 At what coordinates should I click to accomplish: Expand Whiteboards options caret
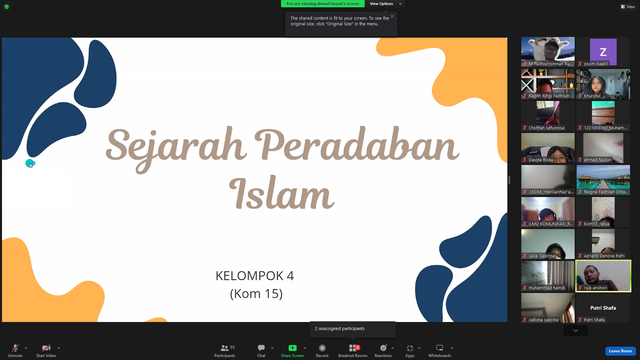click(x=452, y=348)
